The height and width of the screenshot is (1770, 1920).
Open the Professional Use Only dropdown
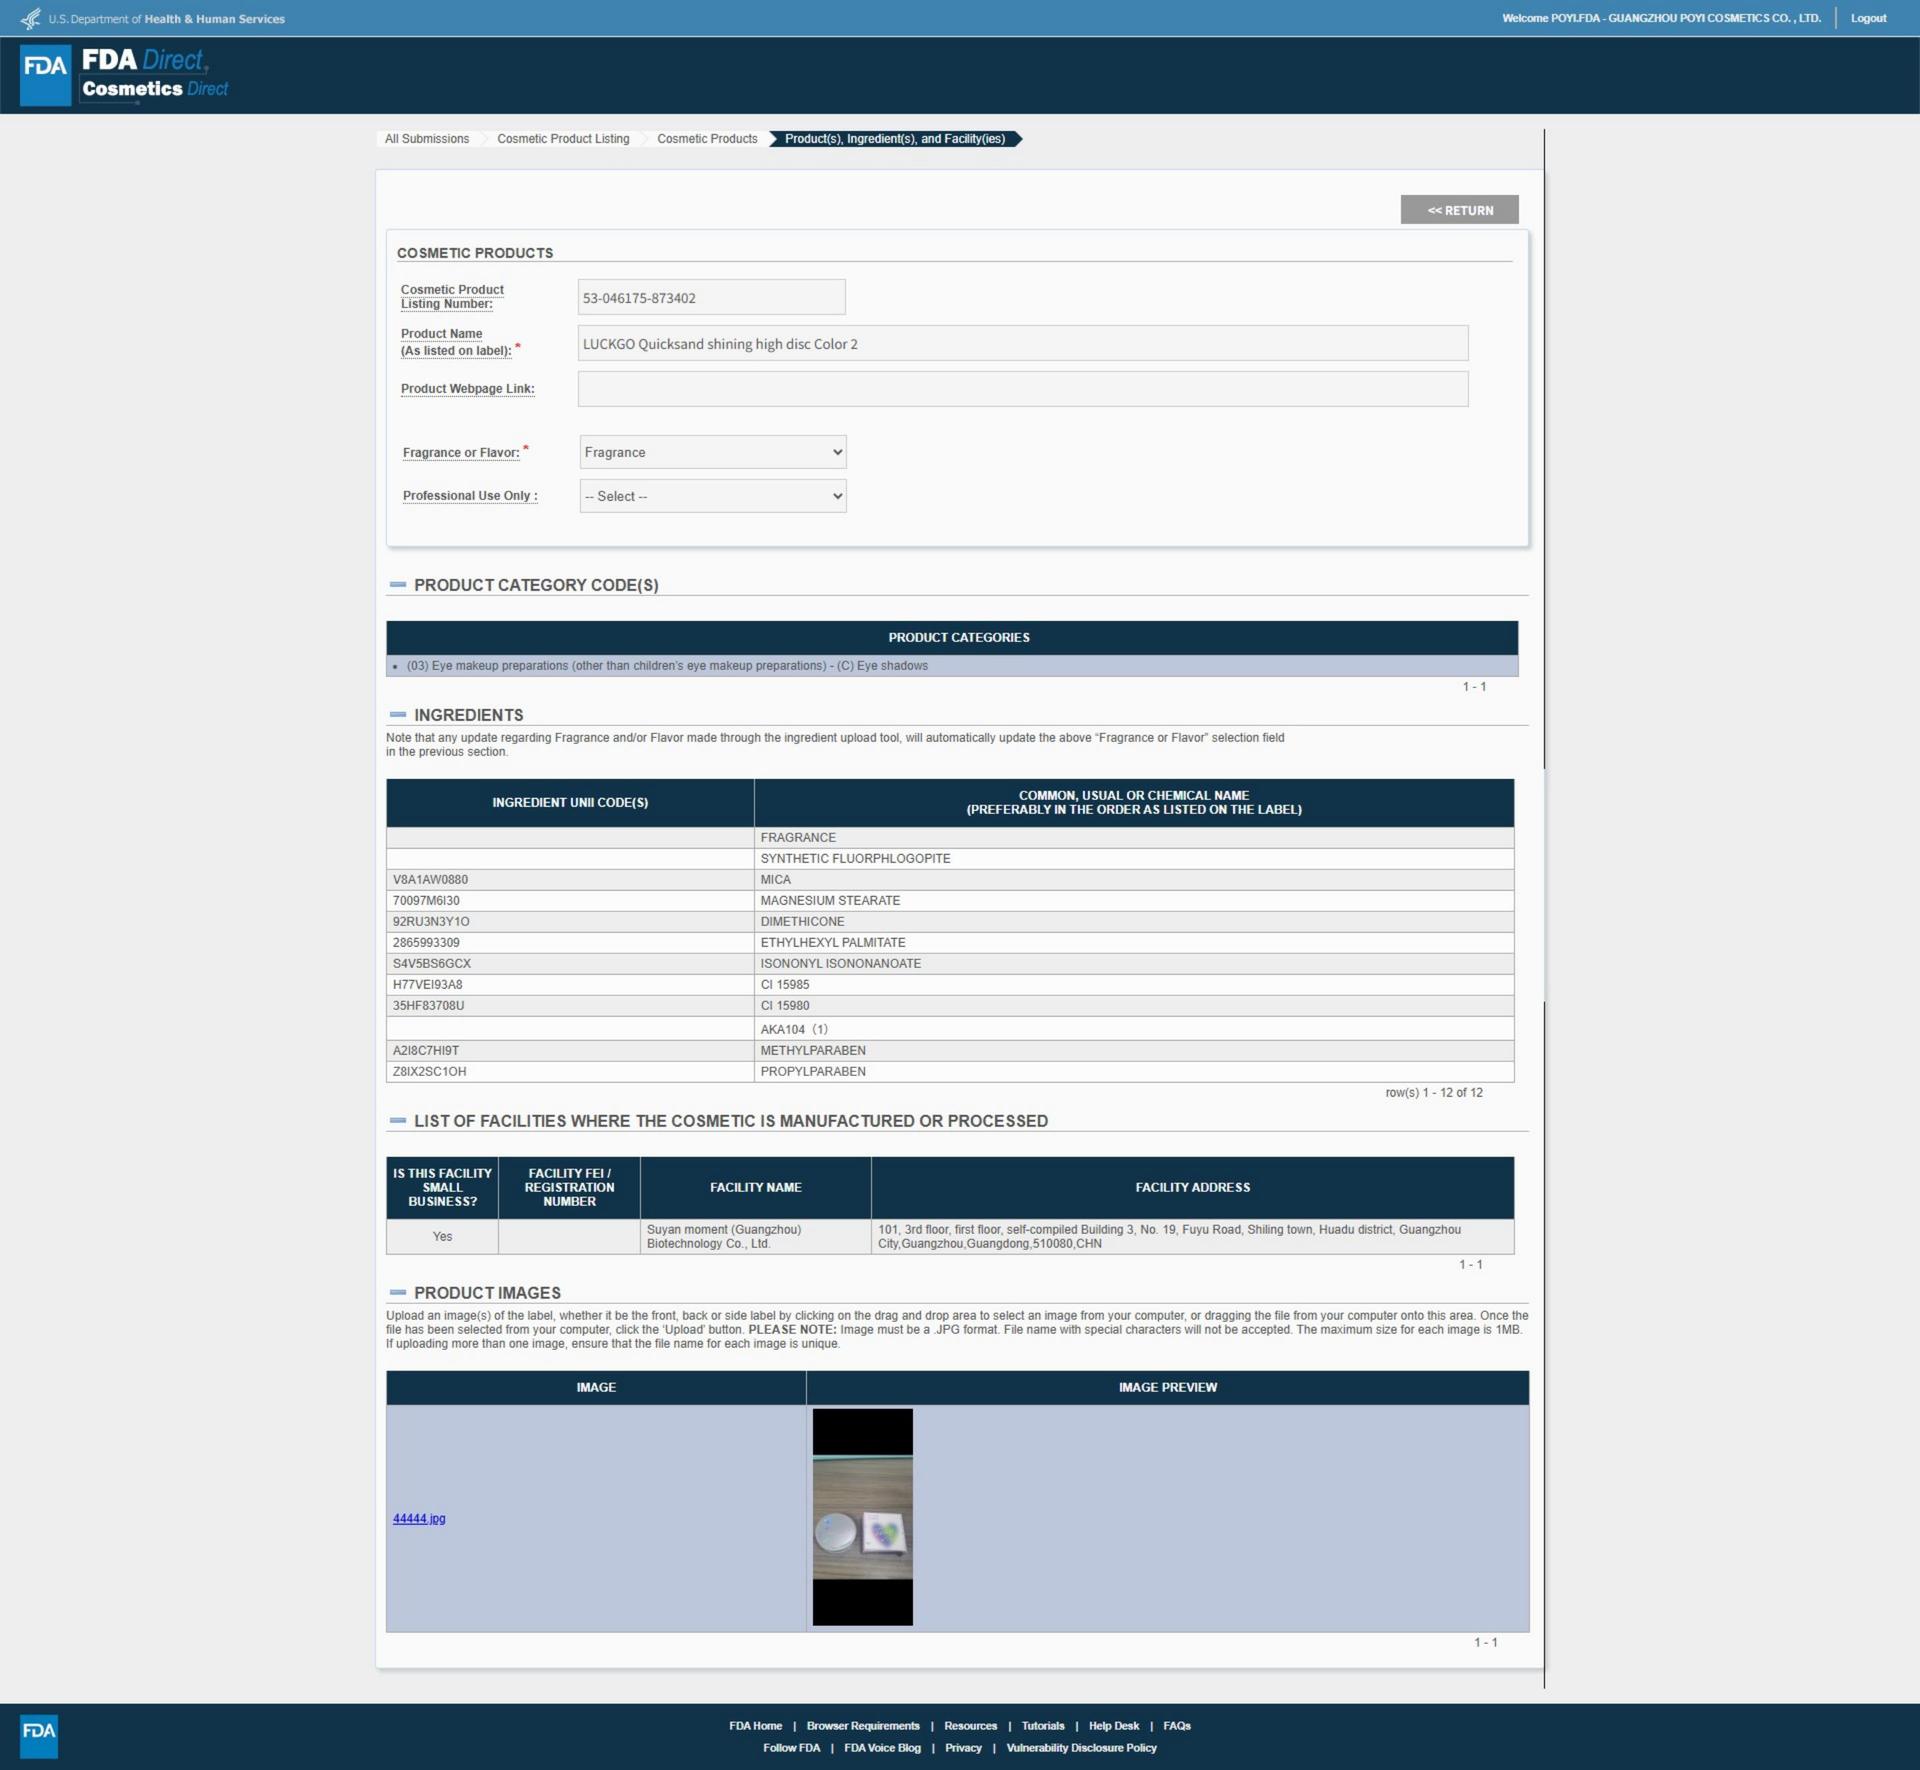click(712, 496)
